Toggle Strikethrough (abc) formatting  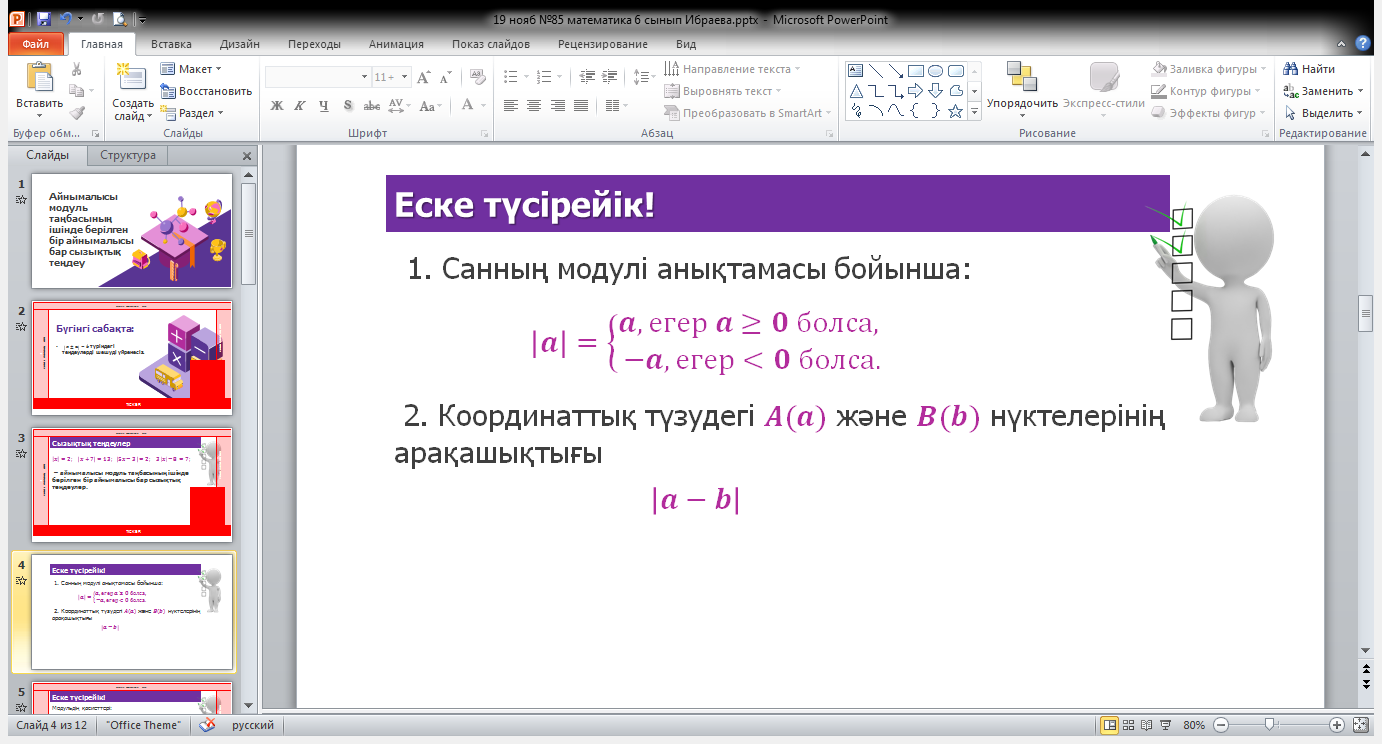coord(371,105)
